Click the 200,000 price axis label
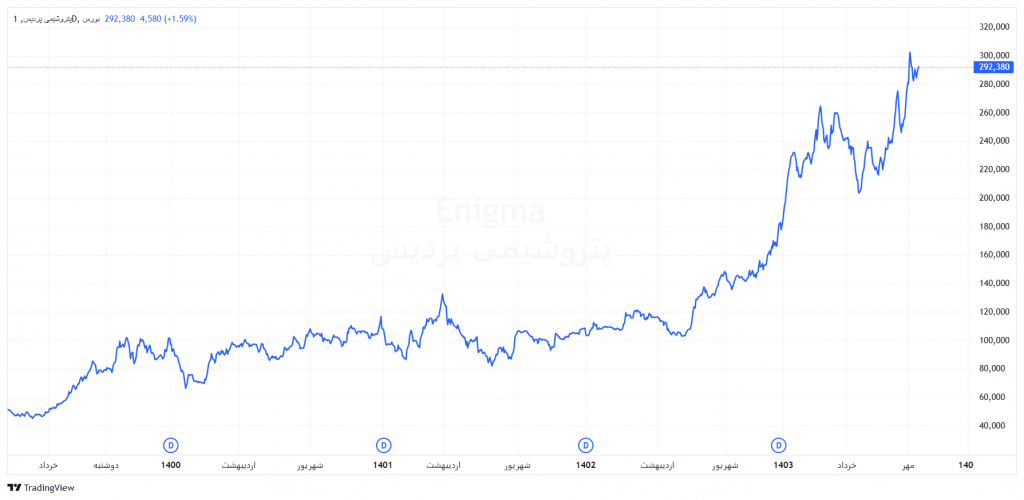The height and width of the screenshot is (500, 1024). click(x=995, y=198)
